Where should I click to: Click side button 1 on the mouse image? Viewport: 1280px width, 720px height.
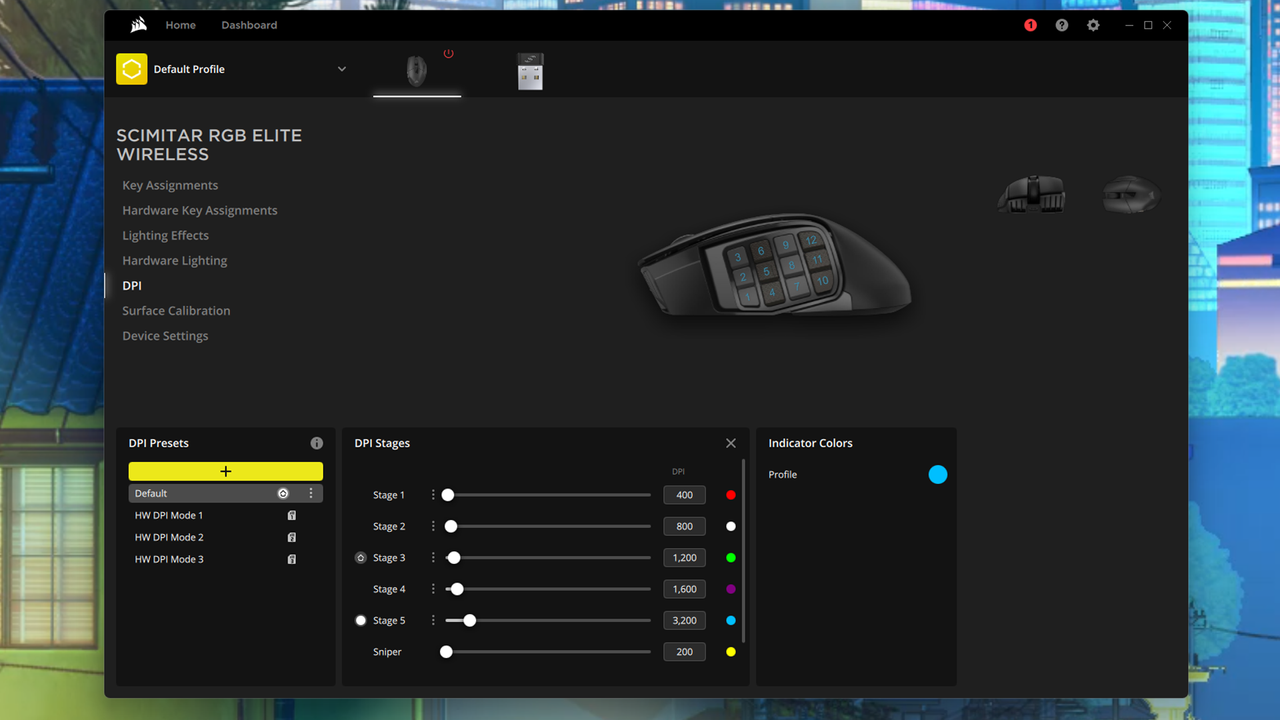749,297
